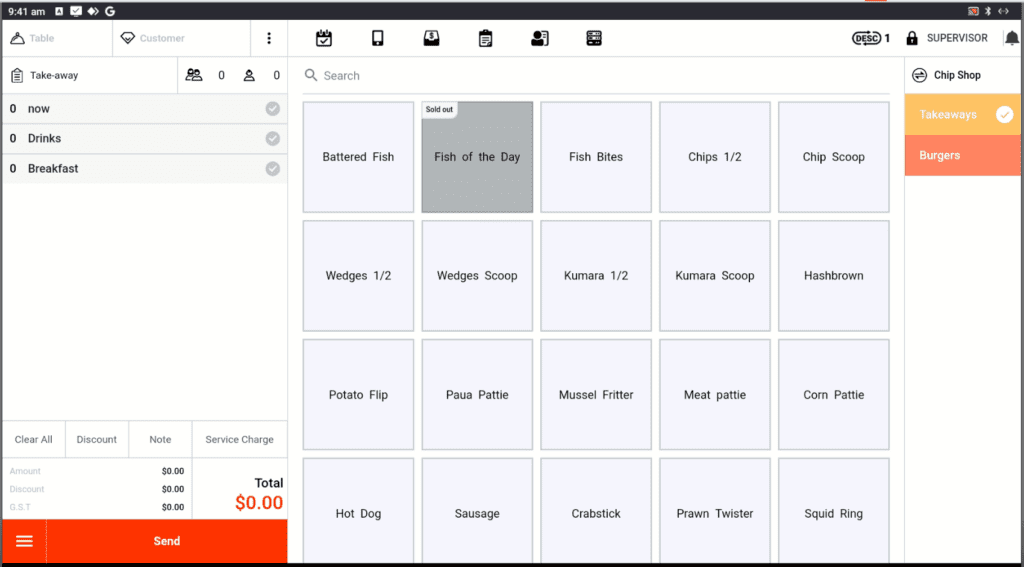
Task: Click the SUPERVISOR lock icon
Action: (x=912, y=39)
